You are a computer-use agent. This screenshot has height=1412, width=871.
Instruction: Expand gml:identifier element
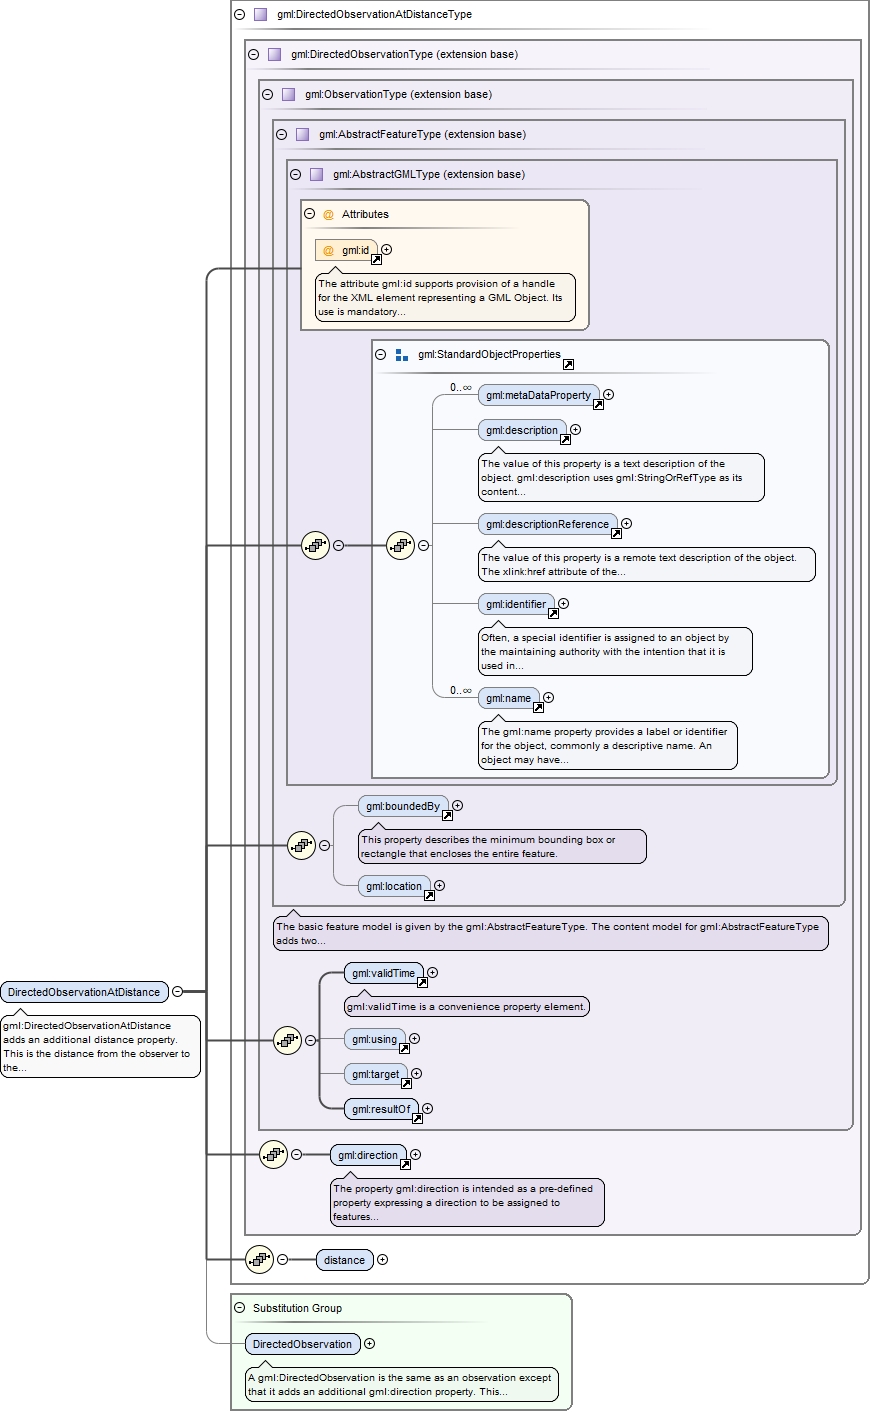563,604
